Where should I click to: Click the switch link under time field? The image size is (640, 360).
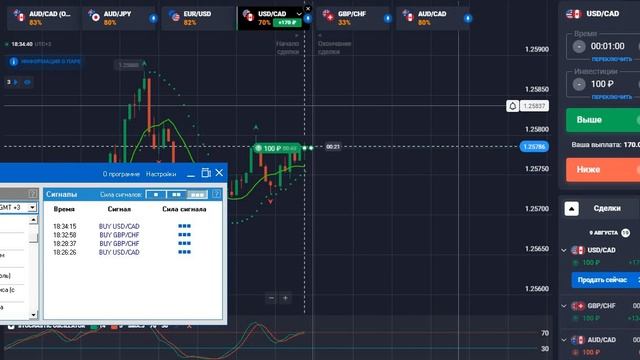pos(611,59)
